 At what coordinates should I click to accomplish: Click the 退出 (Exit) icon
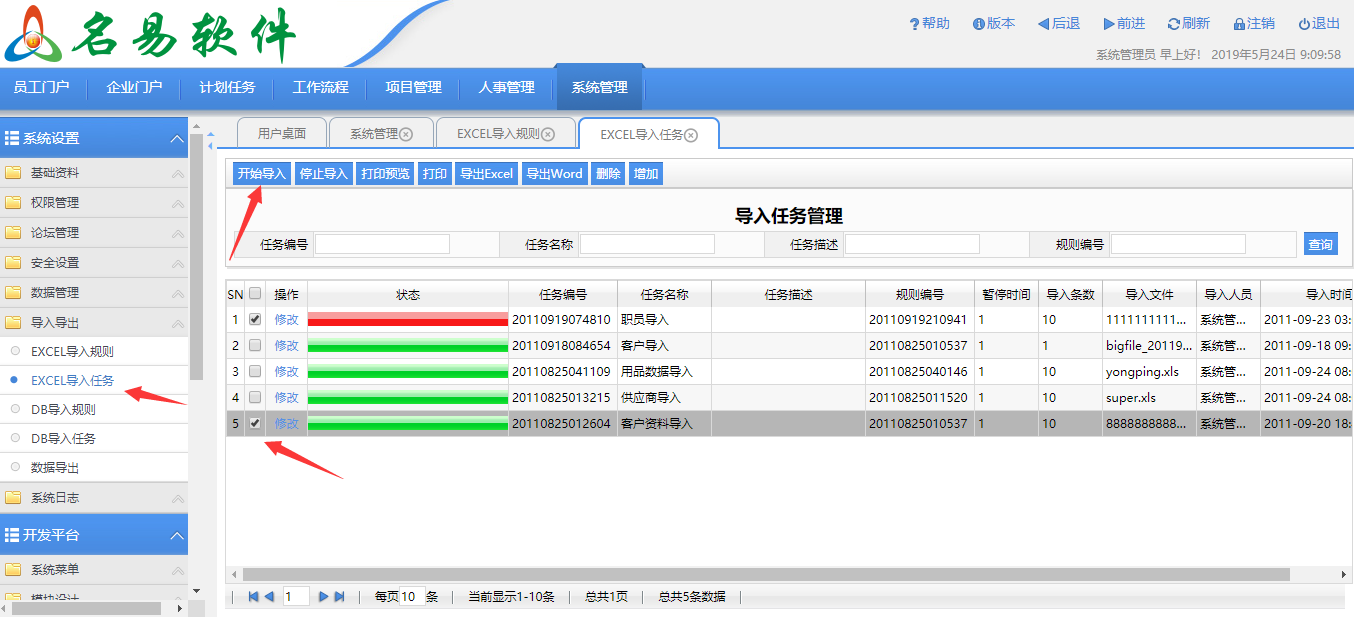(x=1317, y=23)
